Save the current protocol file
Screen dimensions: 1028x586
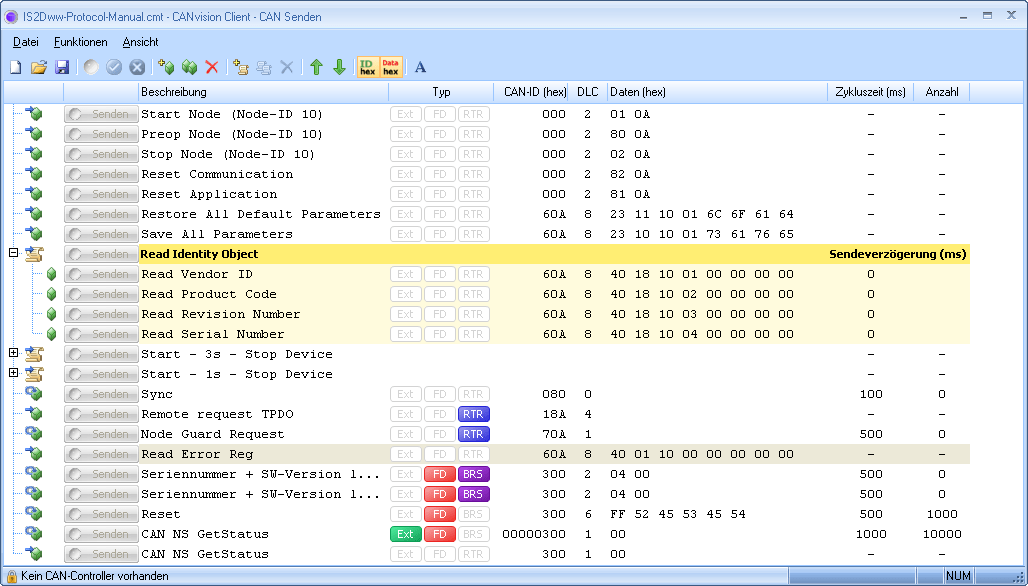coord(61,67)
